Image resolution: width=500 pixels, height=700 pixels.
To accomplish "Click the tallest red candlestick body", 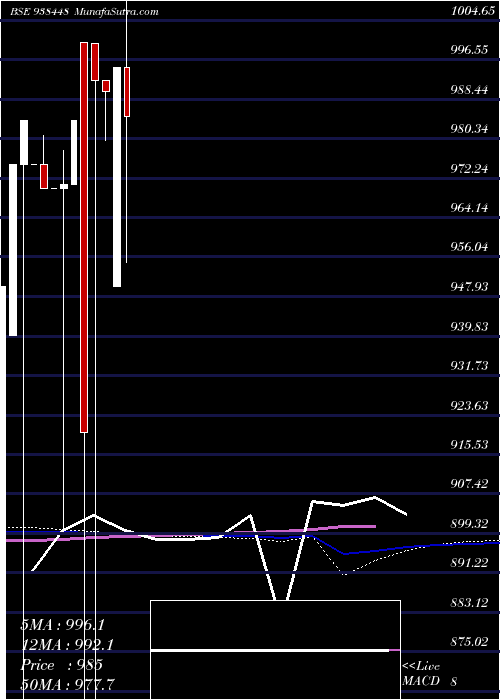I will [84, 238].
